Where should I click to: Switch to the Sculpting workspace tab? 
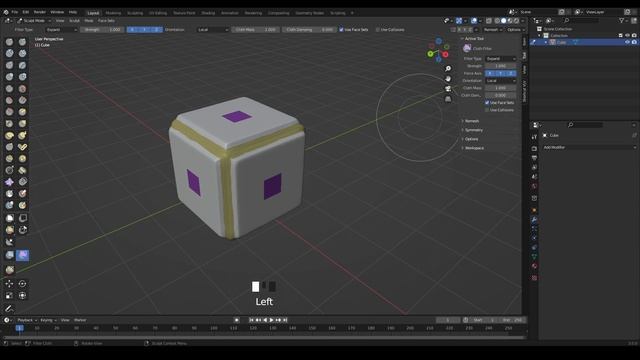[135, 13]
